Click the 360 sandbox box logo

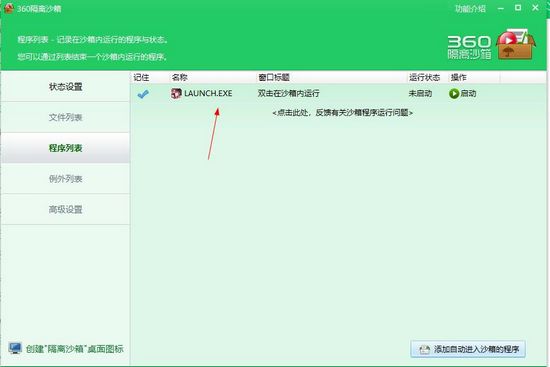pyautogui.click(x=515, y=46)
